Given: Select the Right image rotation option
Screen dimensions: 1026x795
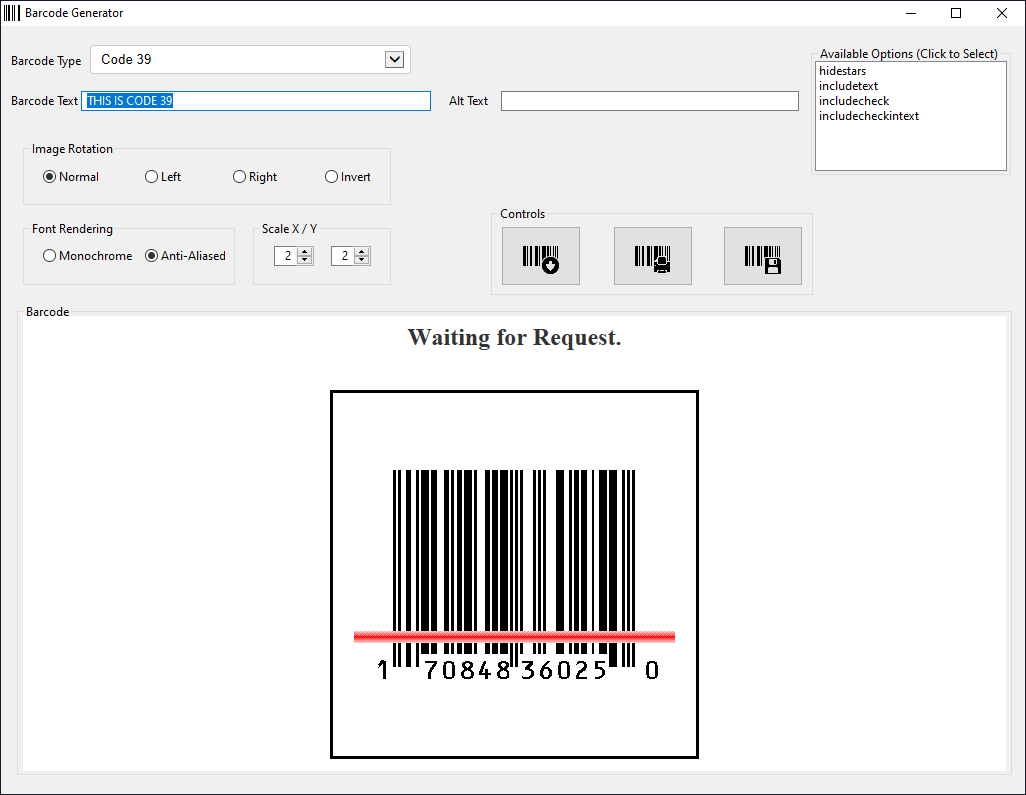Looking at the screenshot, I should [x=240, y=177].
